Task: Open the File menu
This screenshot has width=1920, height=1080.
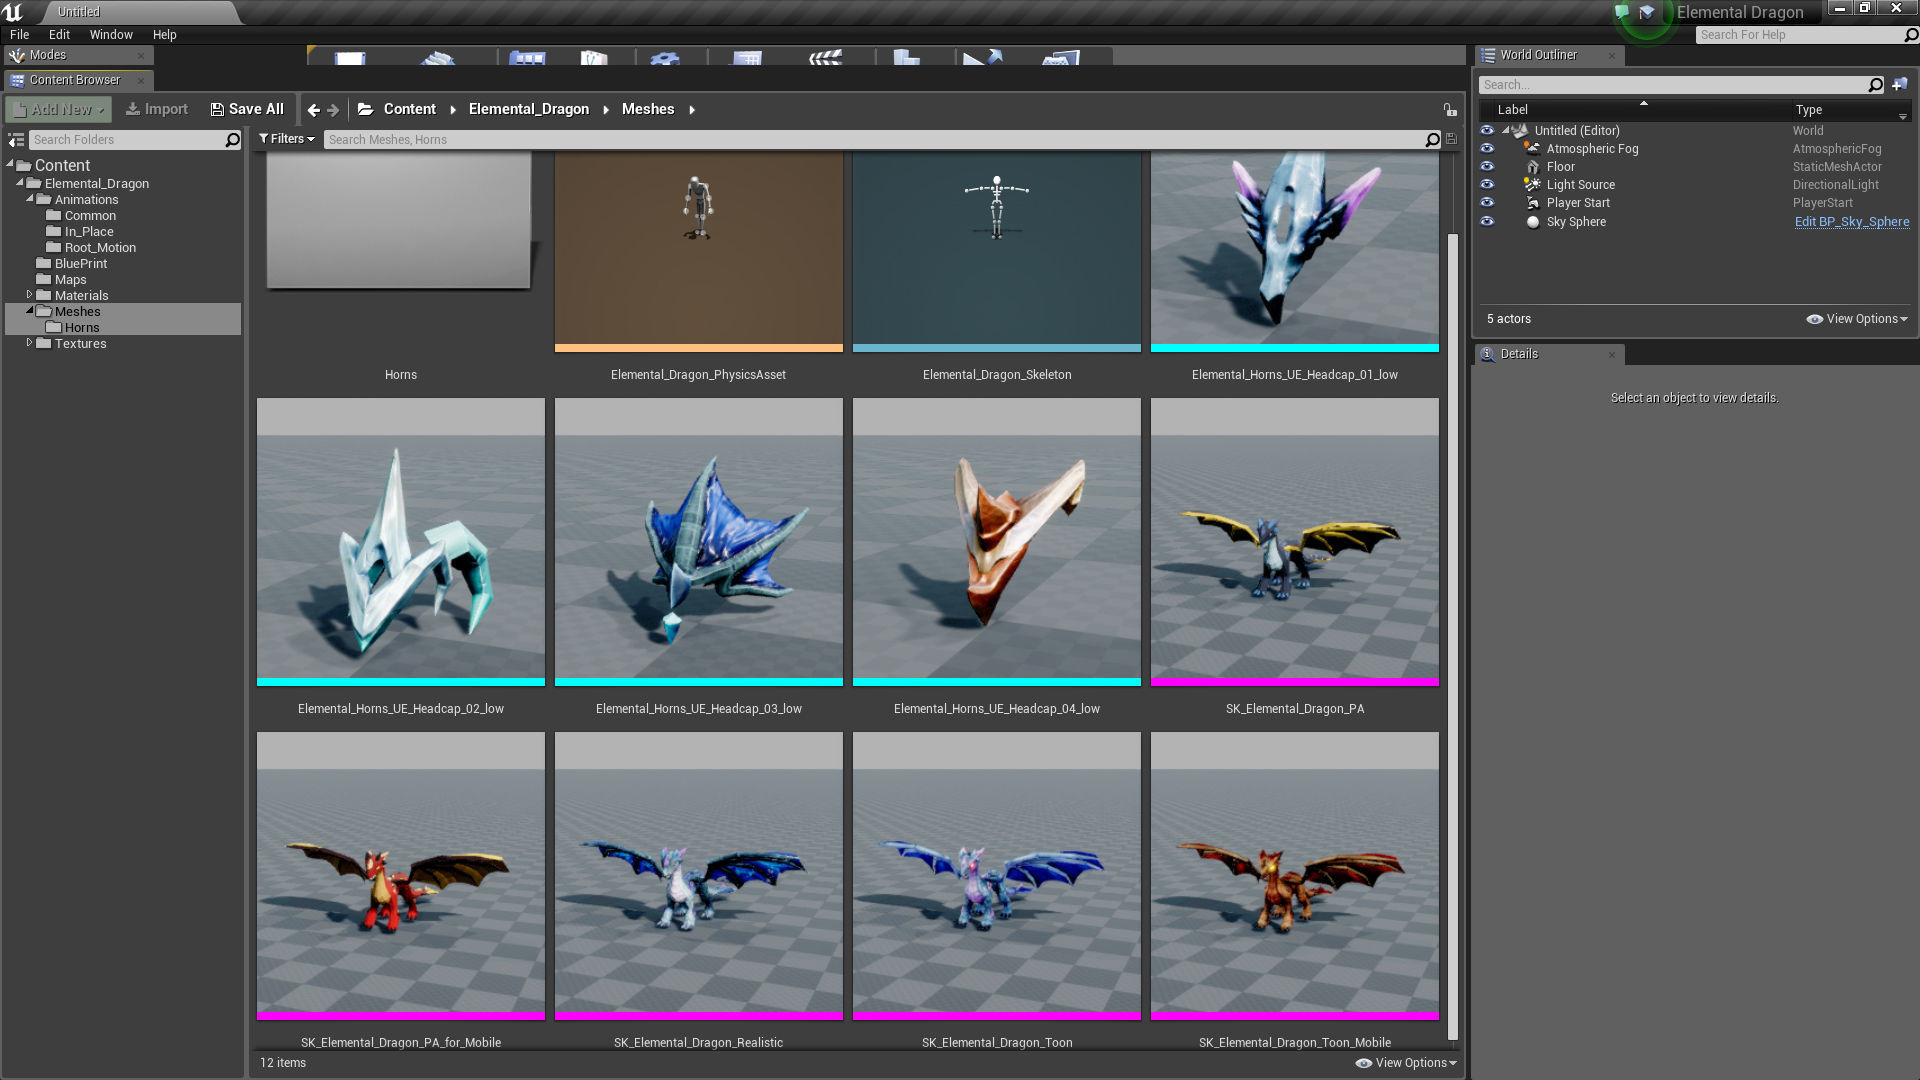Action: pos(20,35)
